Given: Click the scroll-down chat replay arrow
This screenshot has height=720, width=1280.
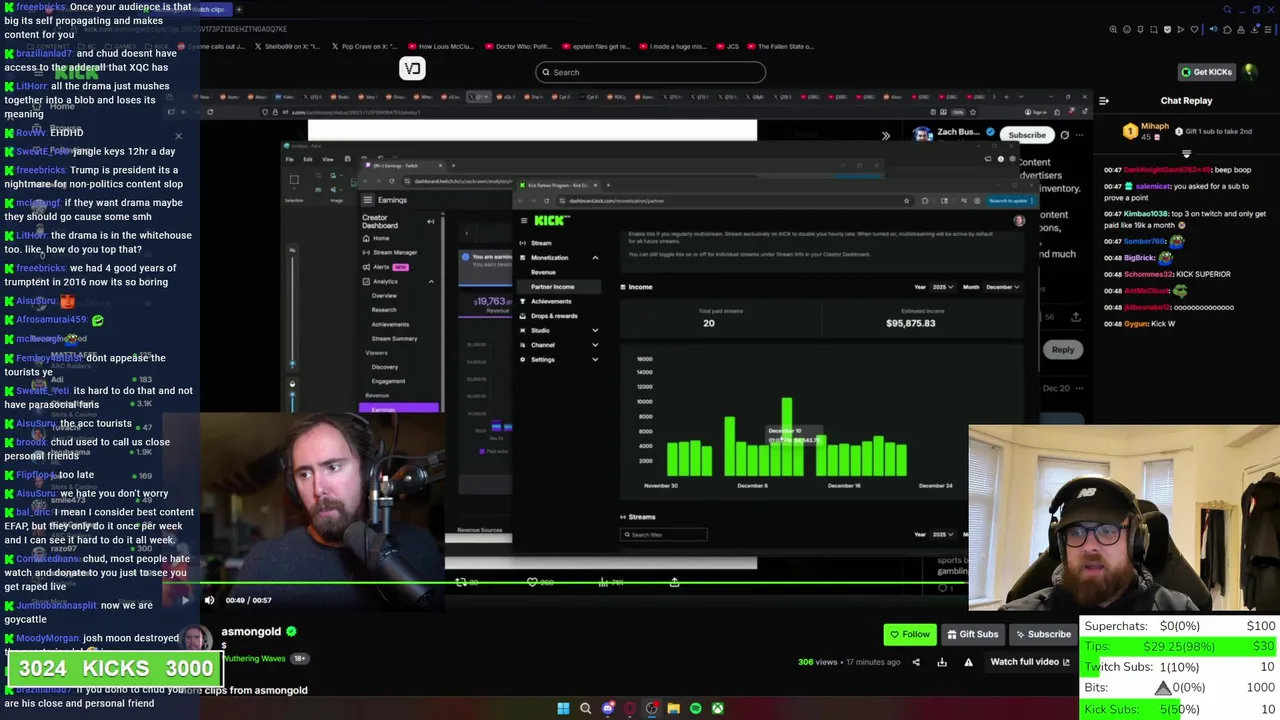Looking at the screenshot, I should pyautogui.click(x=1186, y=154).
